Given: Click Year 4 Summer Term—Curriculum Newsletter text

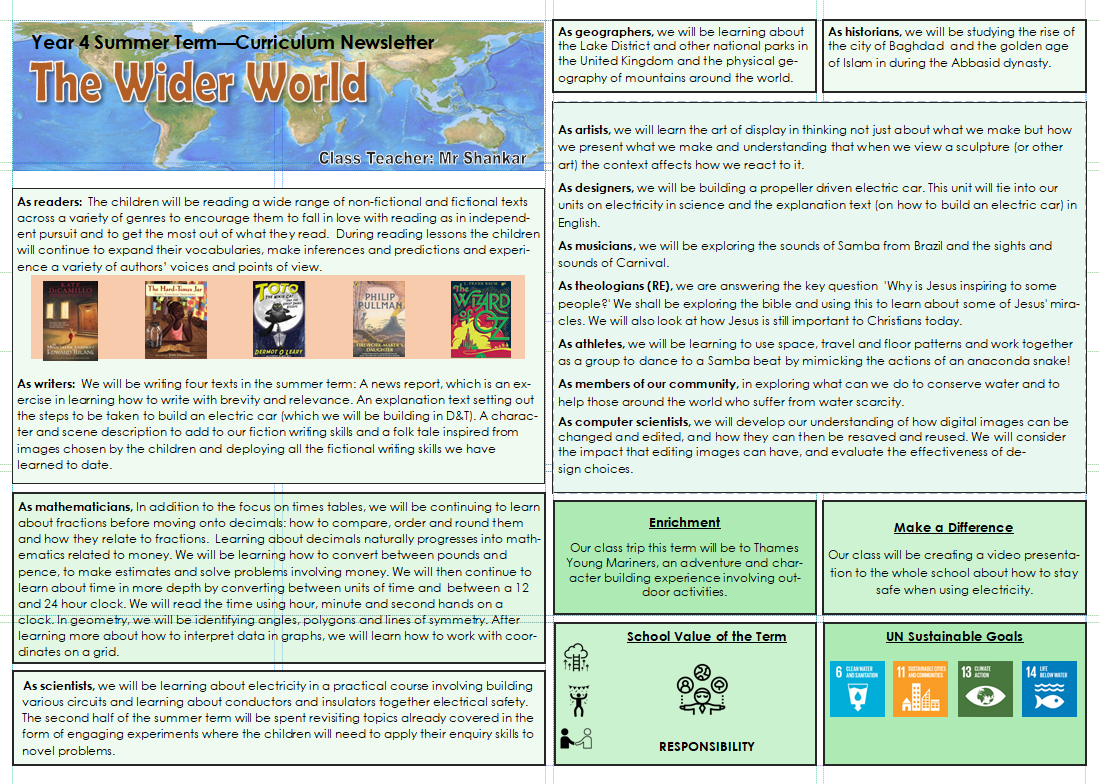Looking at the screenshot, I should click(233, 43).
